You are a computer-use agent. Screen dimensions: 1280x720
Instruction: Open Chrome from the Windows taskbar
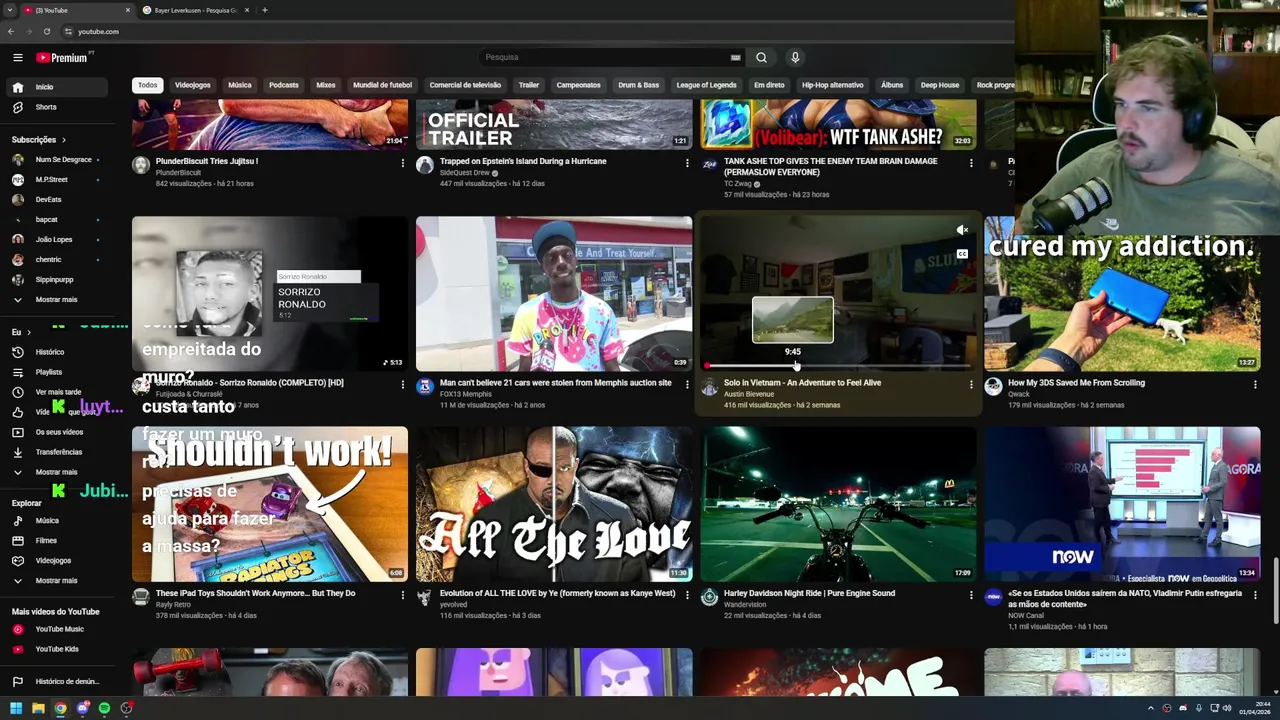click(60, 708)
